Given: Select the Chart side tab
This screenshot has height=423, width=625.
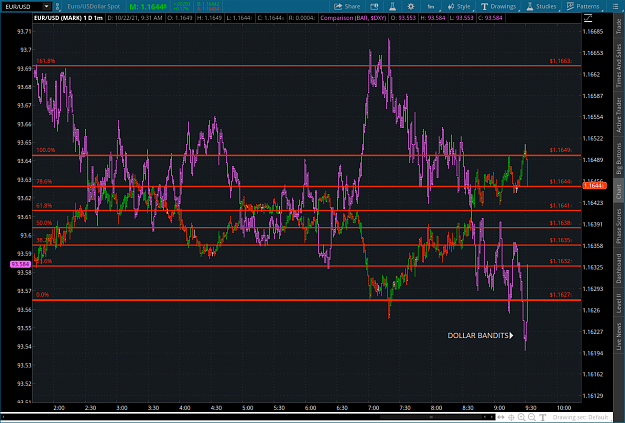Looking at the screenshot, I should pyautogui.click(x=619, y=192).
